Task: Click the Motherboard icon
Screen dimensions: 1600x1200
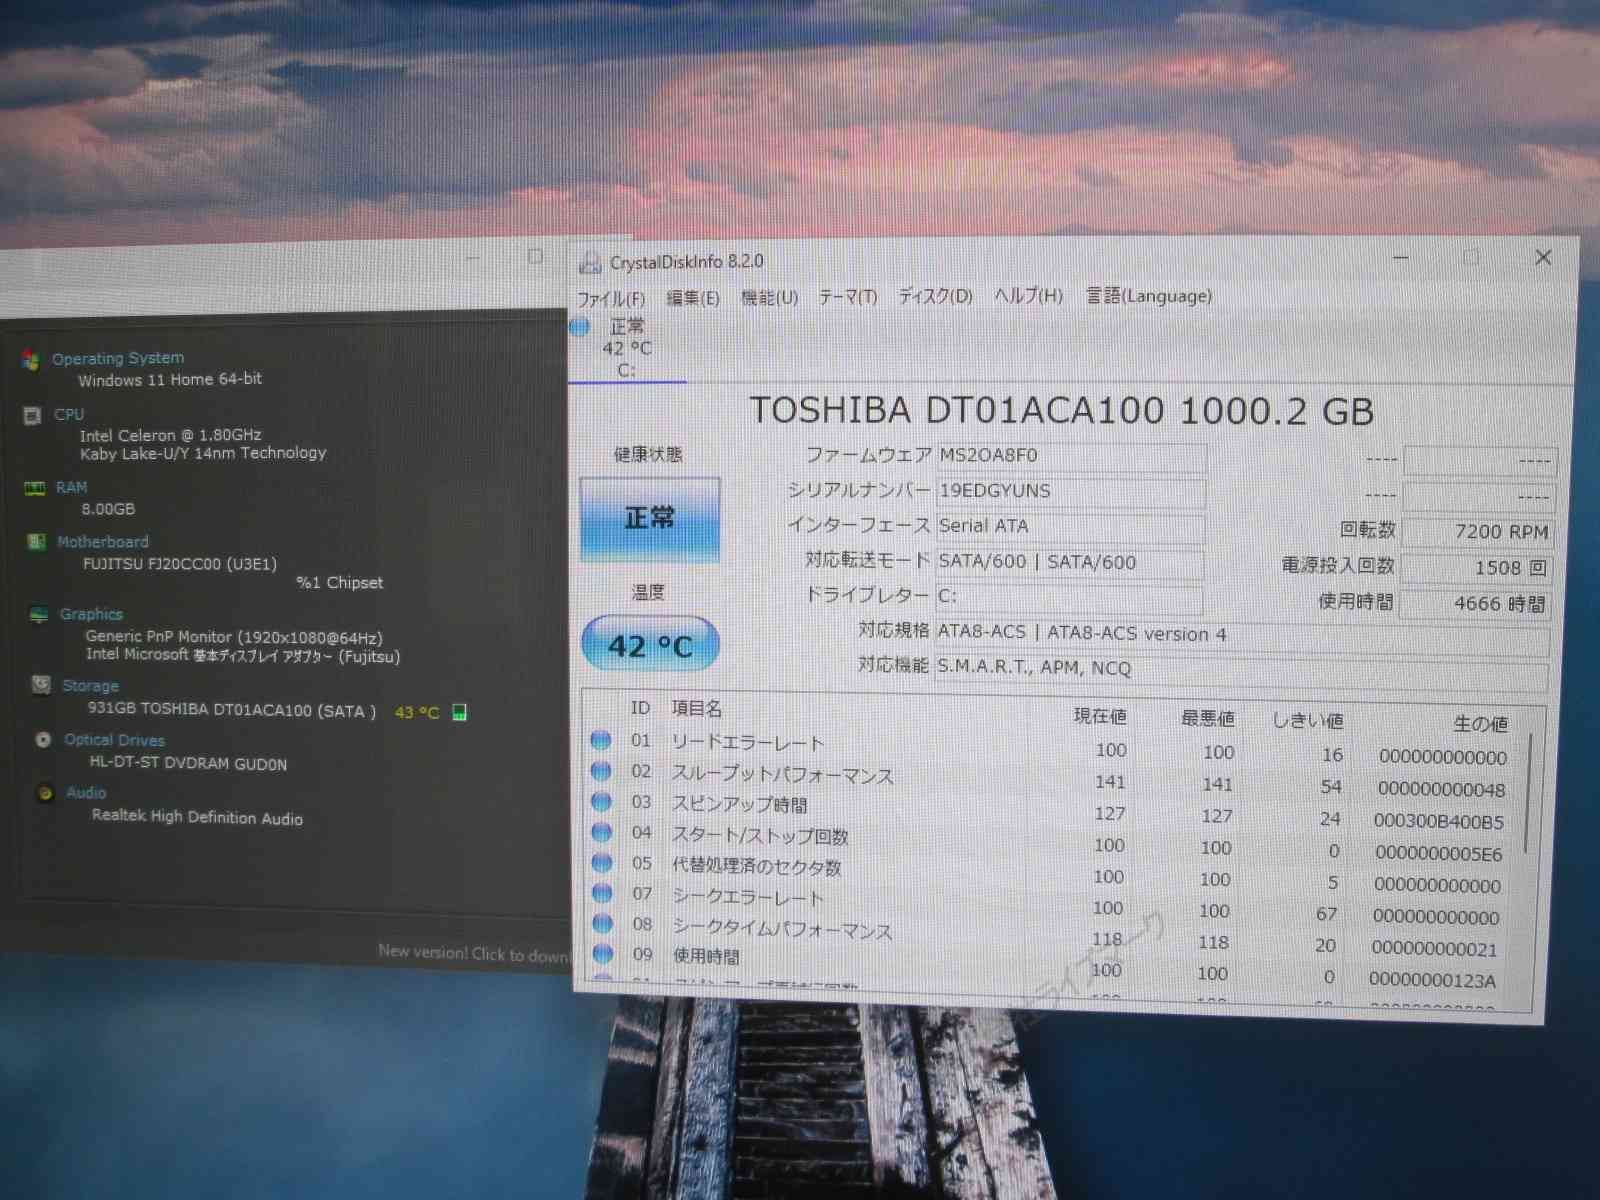Action: pyautogui.click(x=37, y=542)
